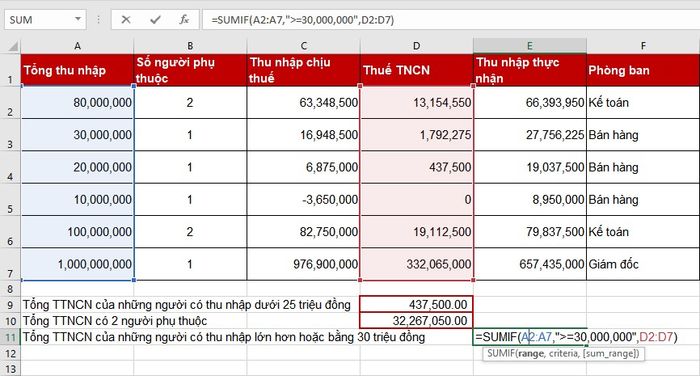Select result cell showing 32,267,050.00

coord(417,321)
